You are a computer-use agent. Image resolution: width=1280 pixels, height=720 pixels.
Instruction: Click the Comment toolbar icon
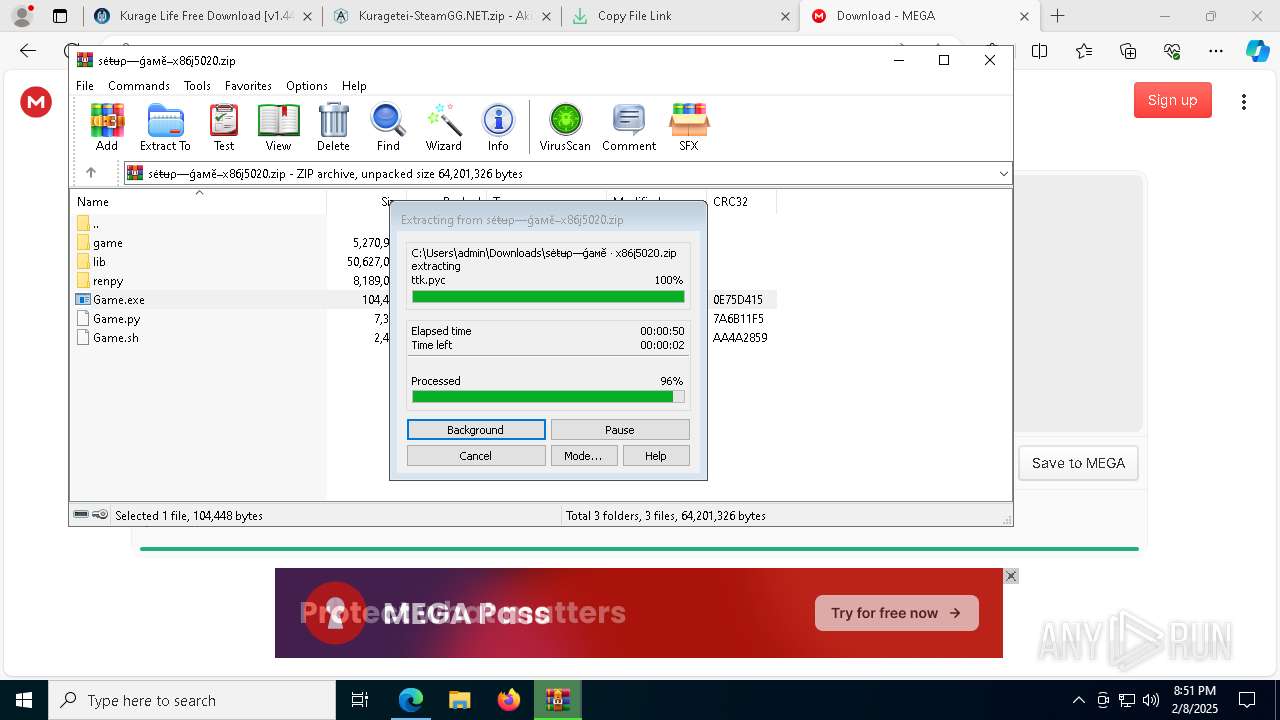[629, 127]
